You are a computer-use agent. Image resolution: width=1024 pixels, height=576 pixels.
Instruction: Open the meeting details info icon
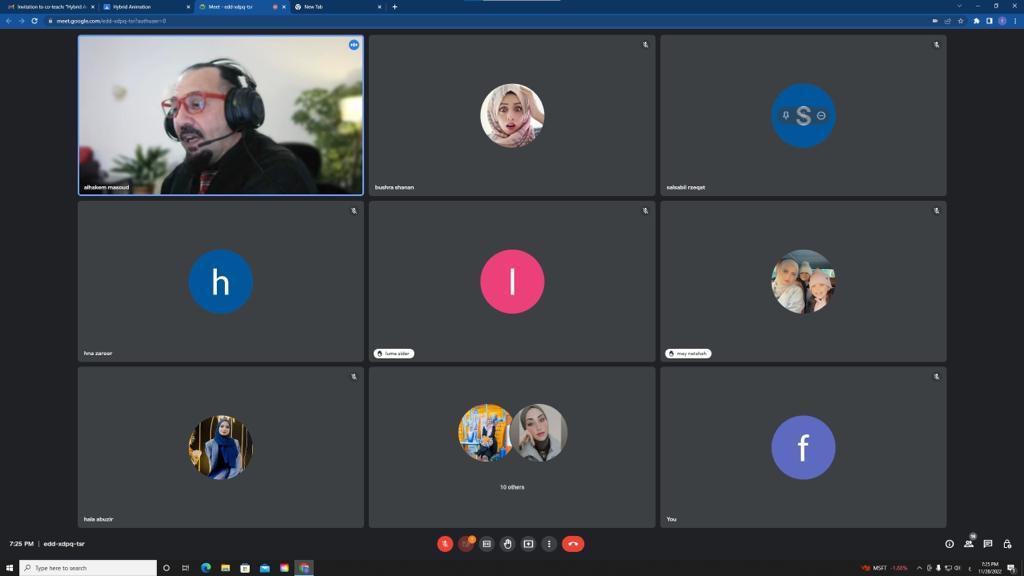tap(949, 544)
